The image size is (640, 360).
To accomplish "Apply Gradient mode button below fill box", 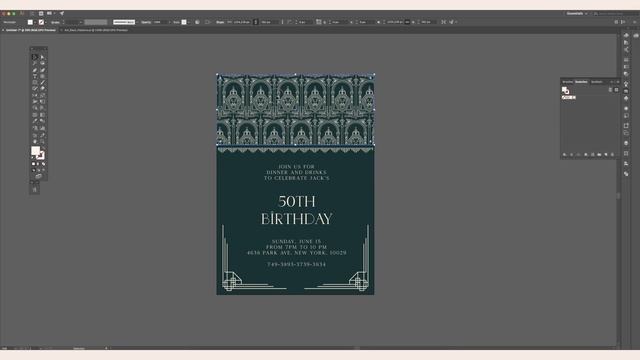I will (x=38, y=164).
